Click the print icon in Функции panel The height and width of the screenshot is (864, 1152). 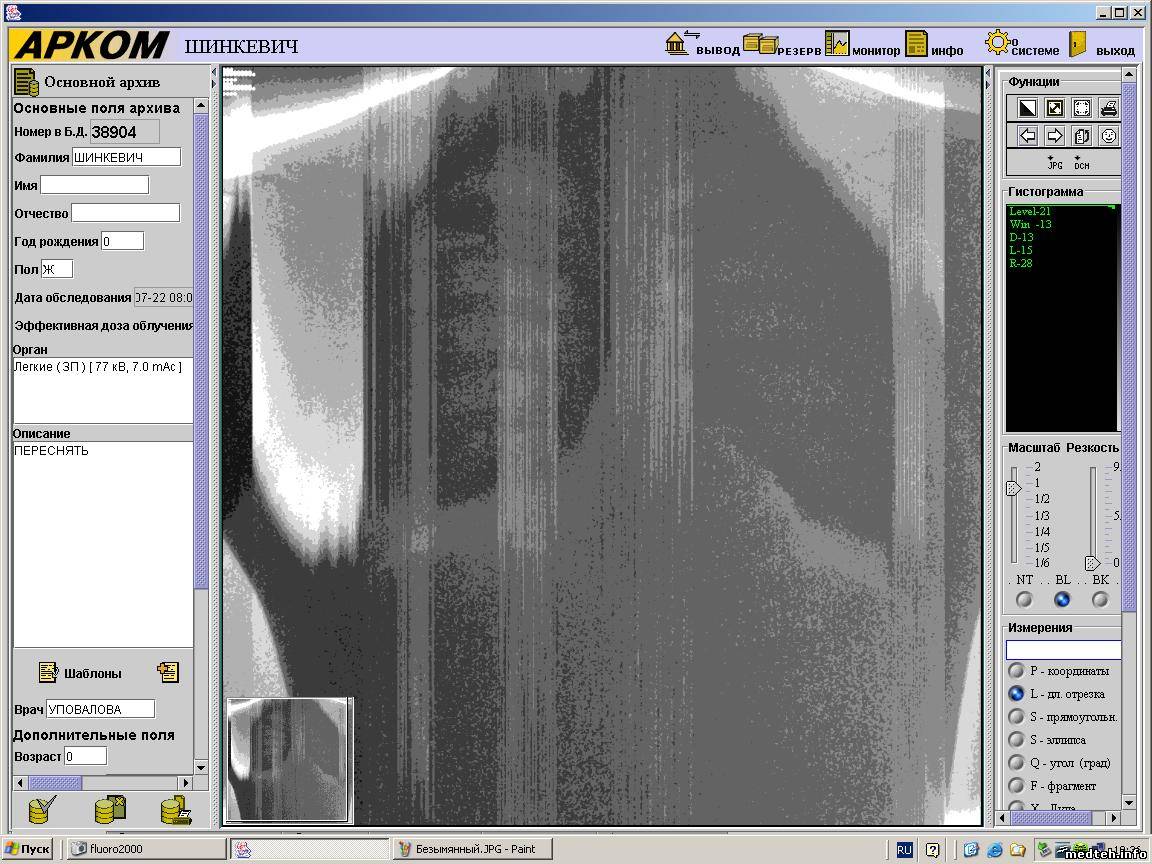click(x=1108, y=108)
